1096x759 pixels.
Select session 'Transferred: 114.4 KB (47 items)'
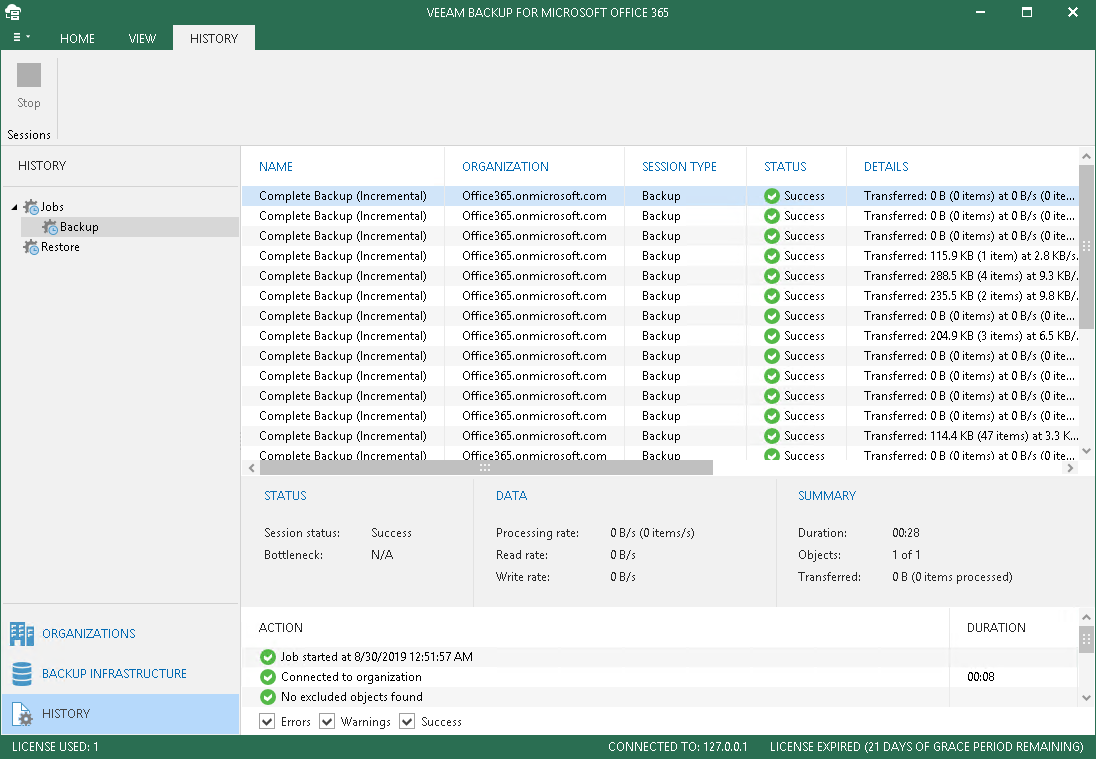point(660,436)
